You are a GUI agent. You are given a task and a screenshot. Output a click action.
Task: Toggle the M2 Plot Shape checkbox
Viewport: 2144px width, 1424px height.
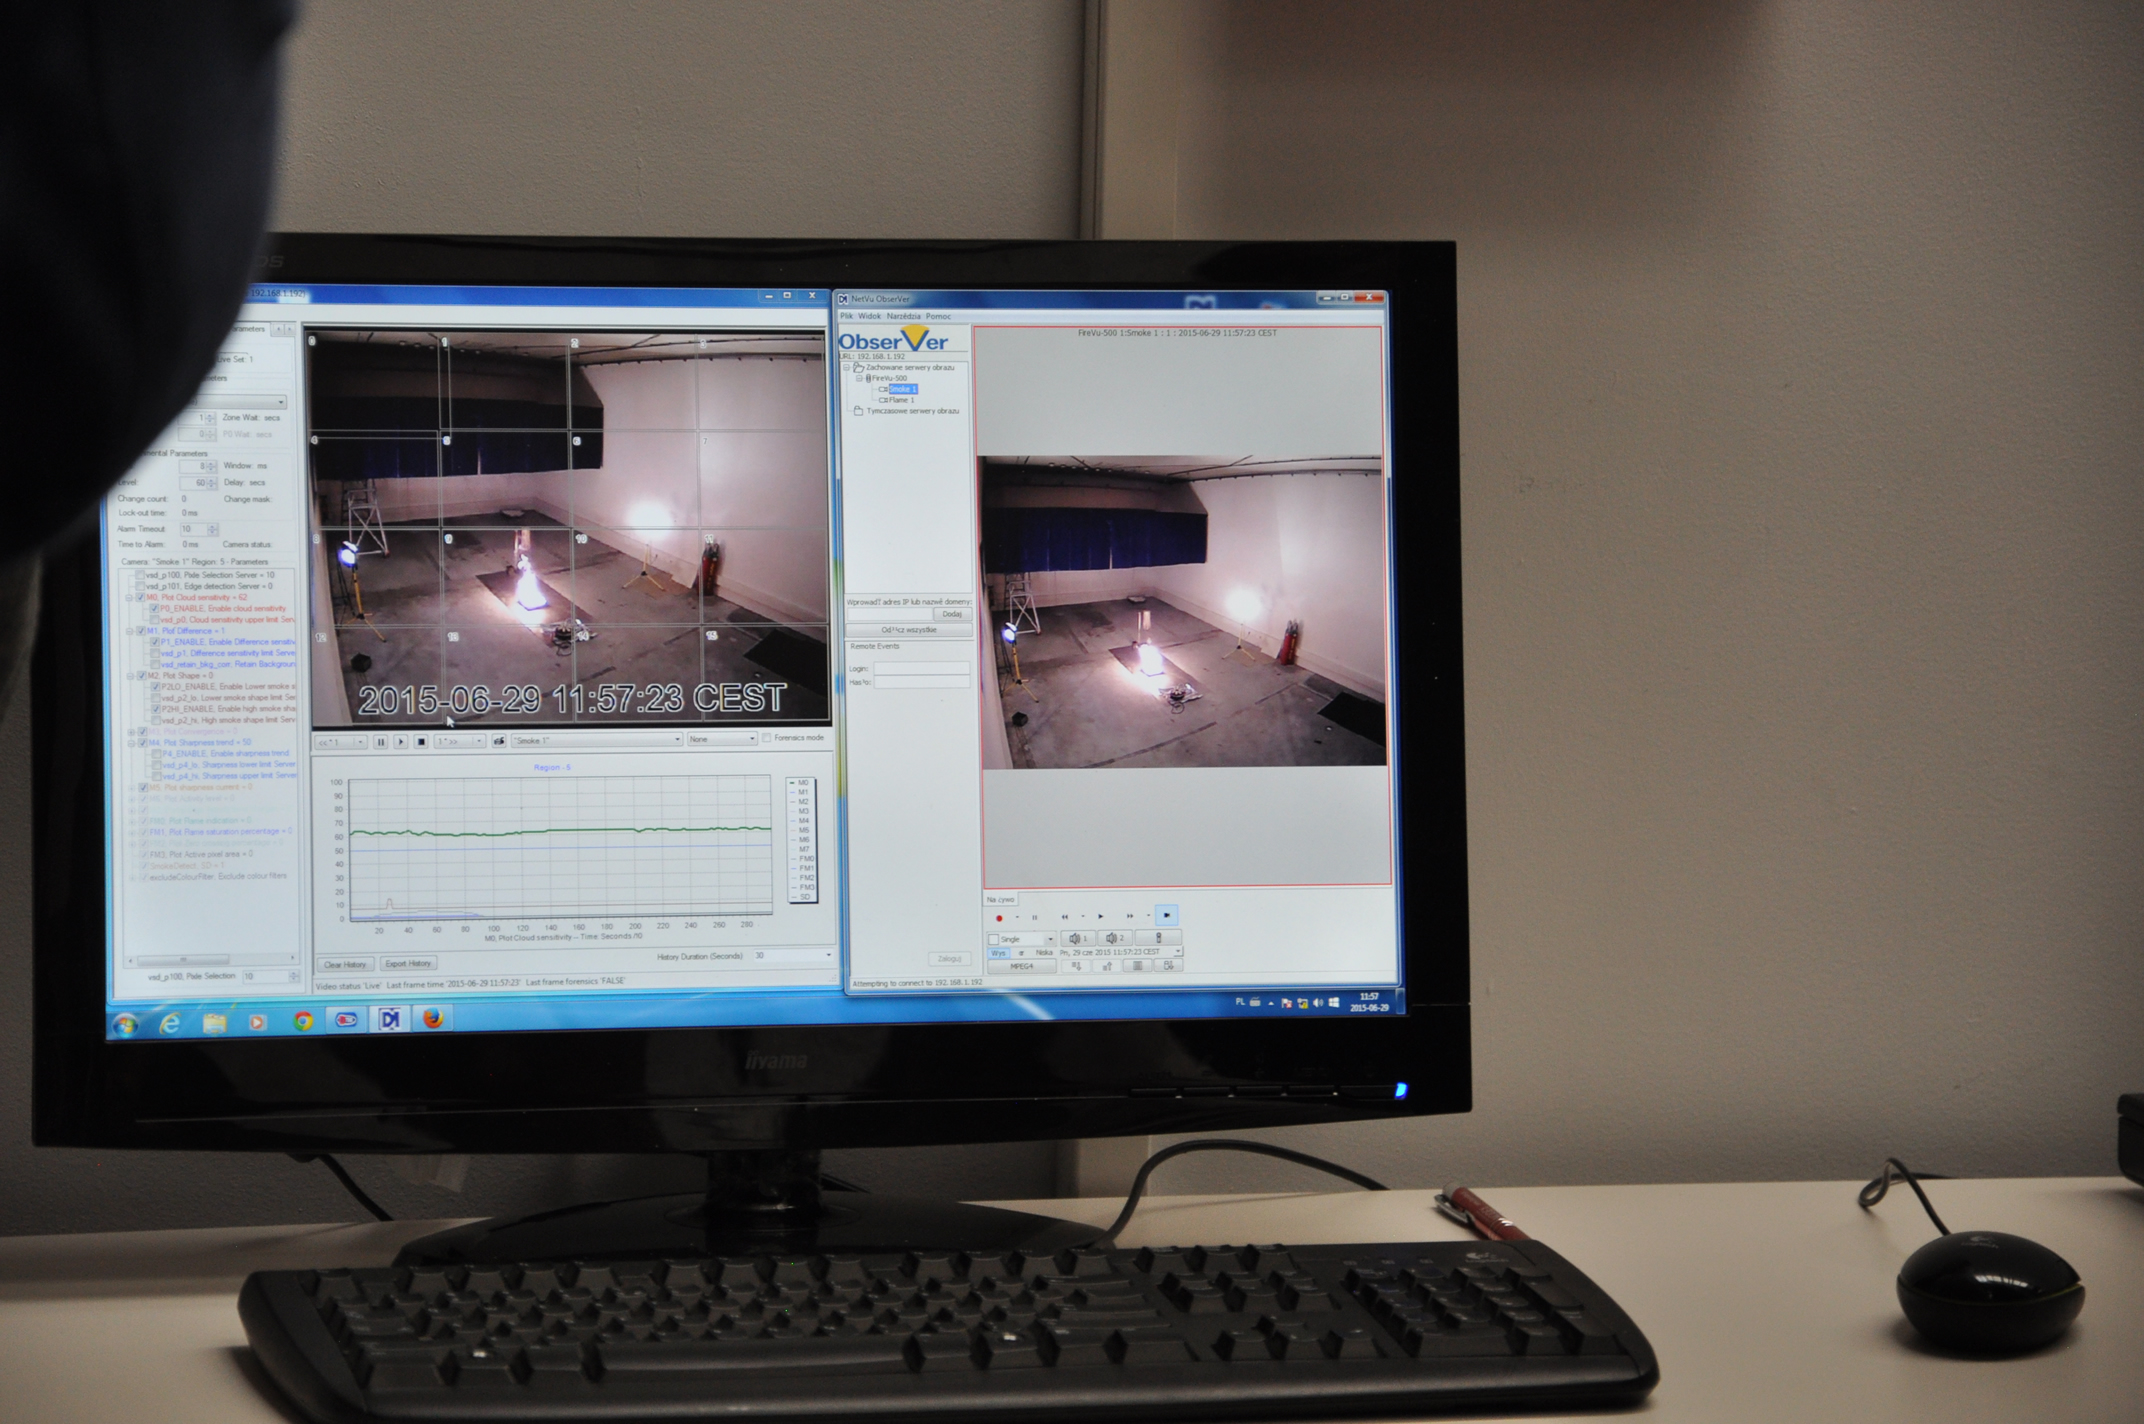[x=141, y=676]
